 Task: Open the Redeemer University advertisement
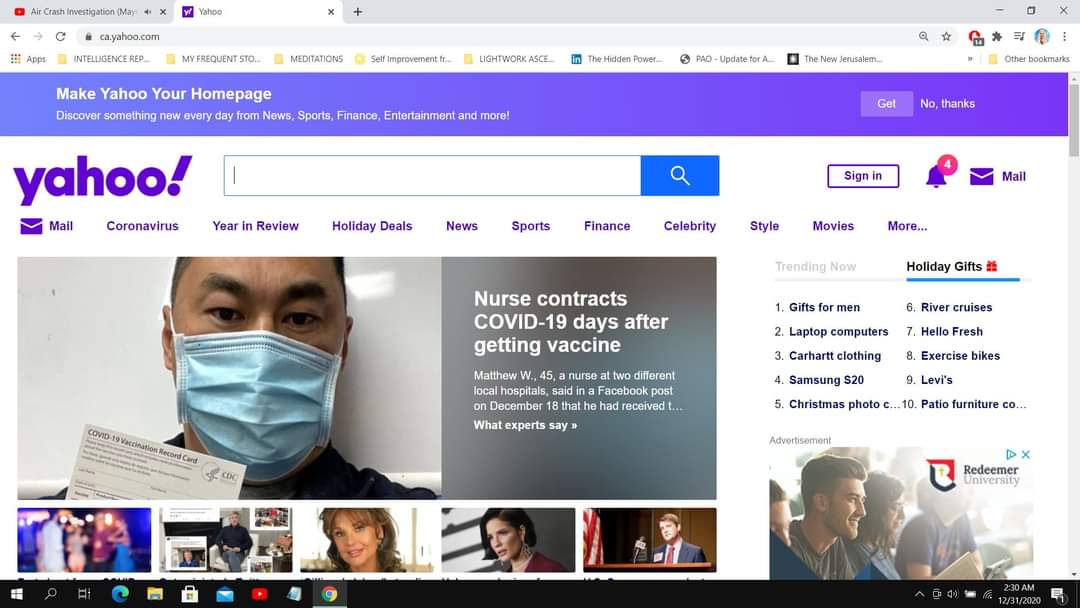(x=901, y=513)
